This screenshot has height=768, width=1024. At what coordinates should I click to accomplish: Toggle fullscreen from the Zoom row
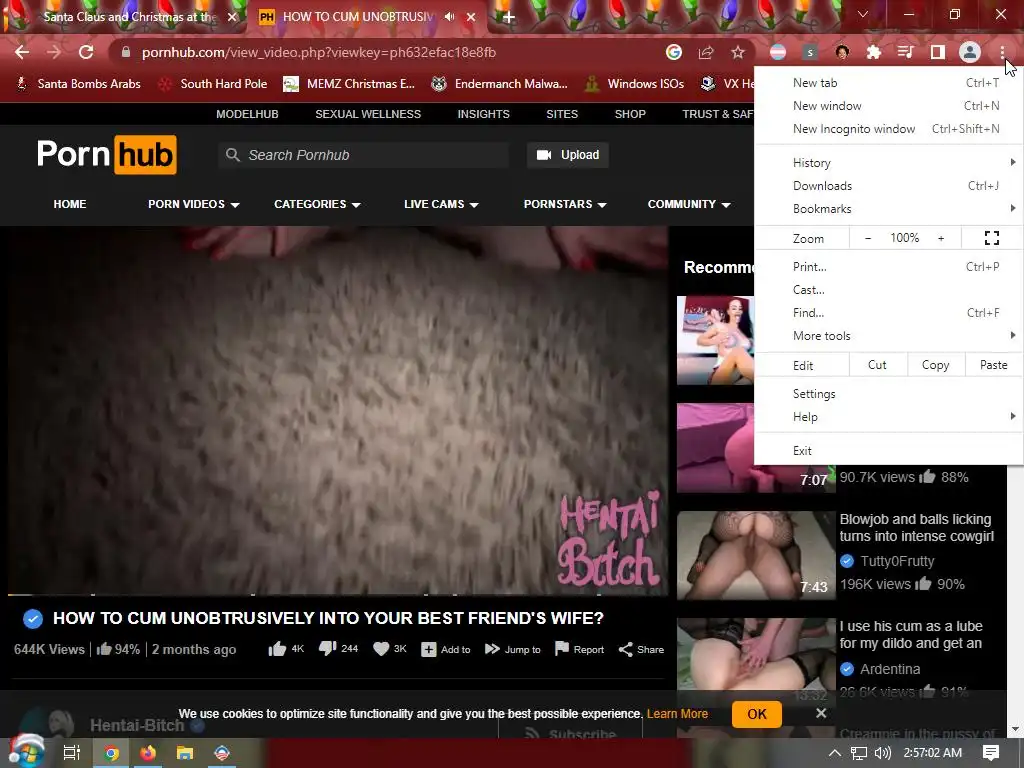(991, 238)
